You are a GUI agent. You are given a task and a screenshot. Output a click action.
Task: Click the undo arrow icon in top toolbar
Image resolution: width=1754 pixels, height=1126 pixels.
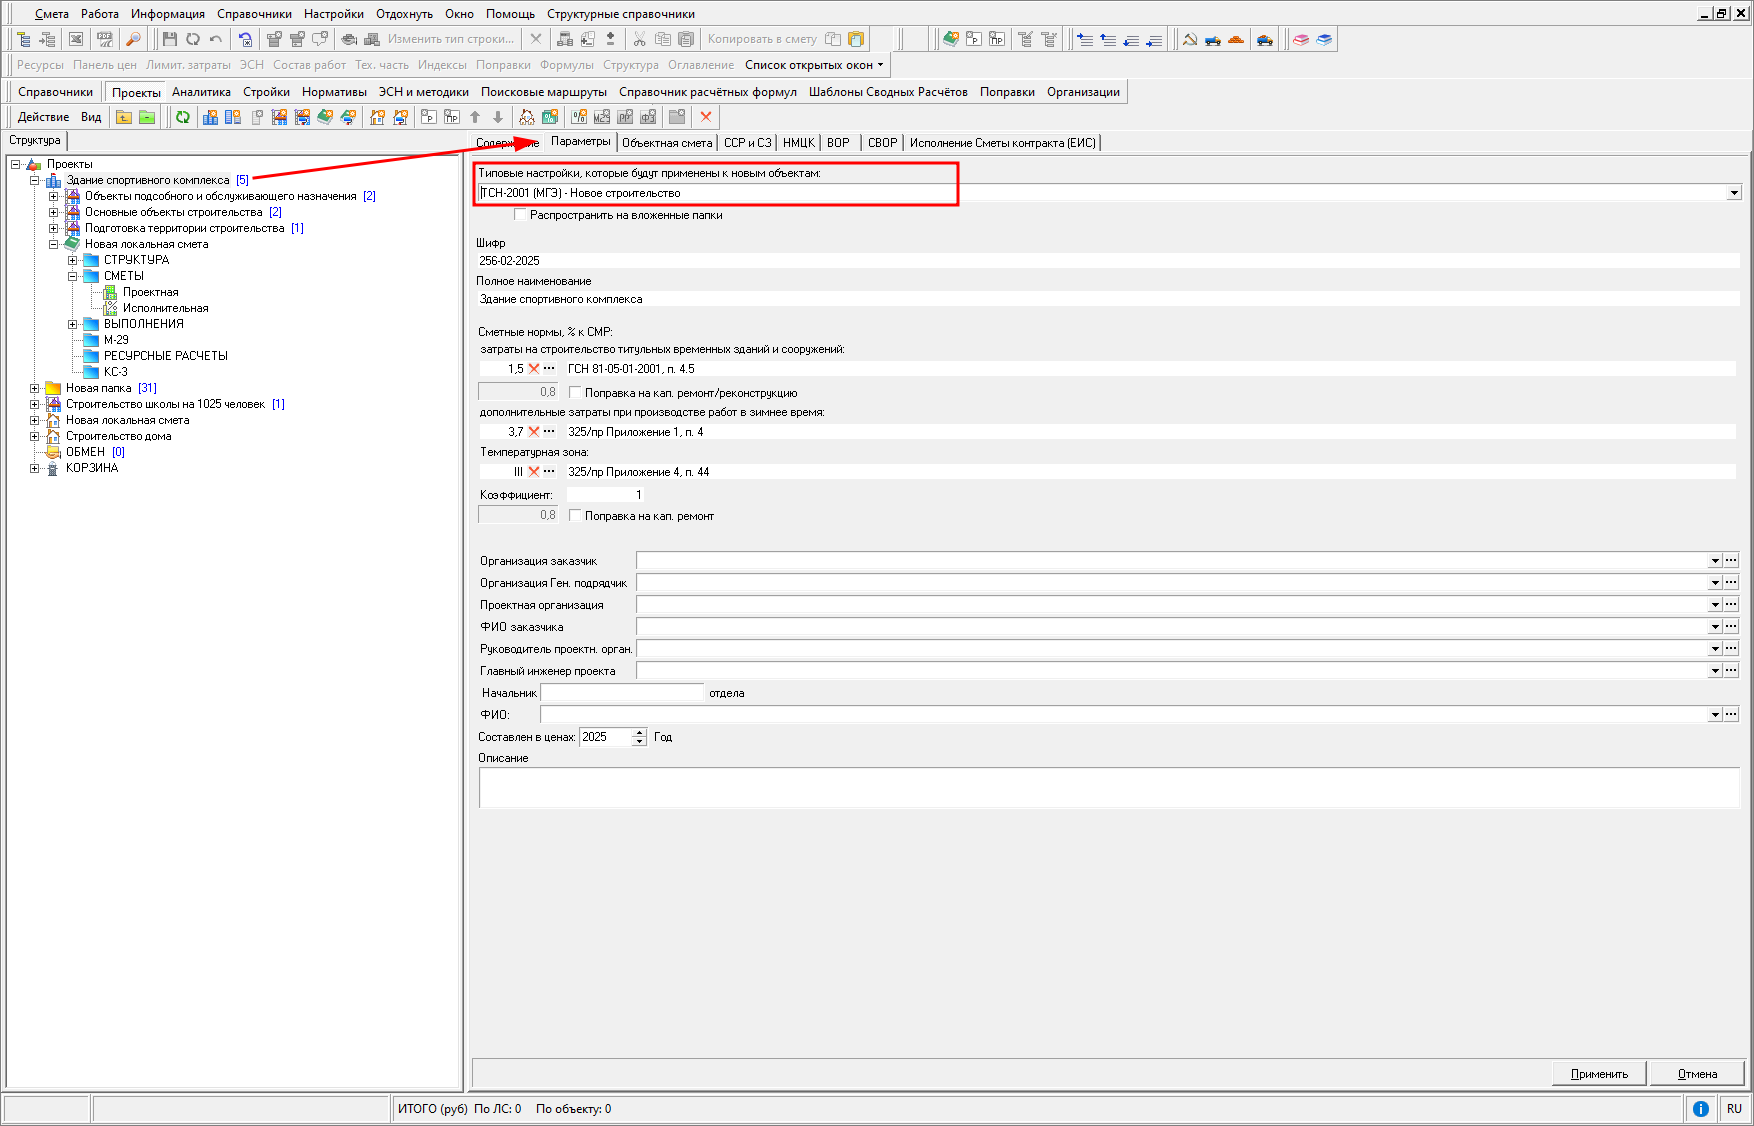pos(215,39)
